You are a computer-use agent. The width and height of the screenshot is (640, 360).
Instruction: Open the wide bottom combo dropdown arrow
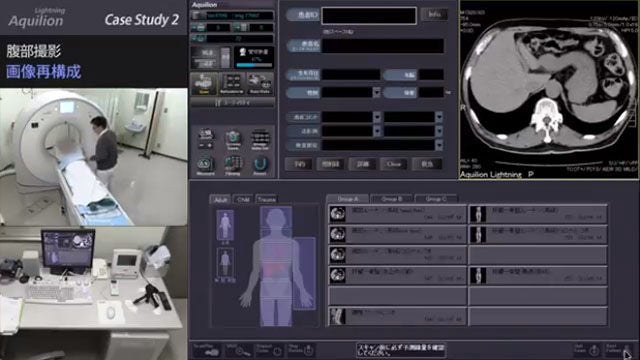[439, 145]
